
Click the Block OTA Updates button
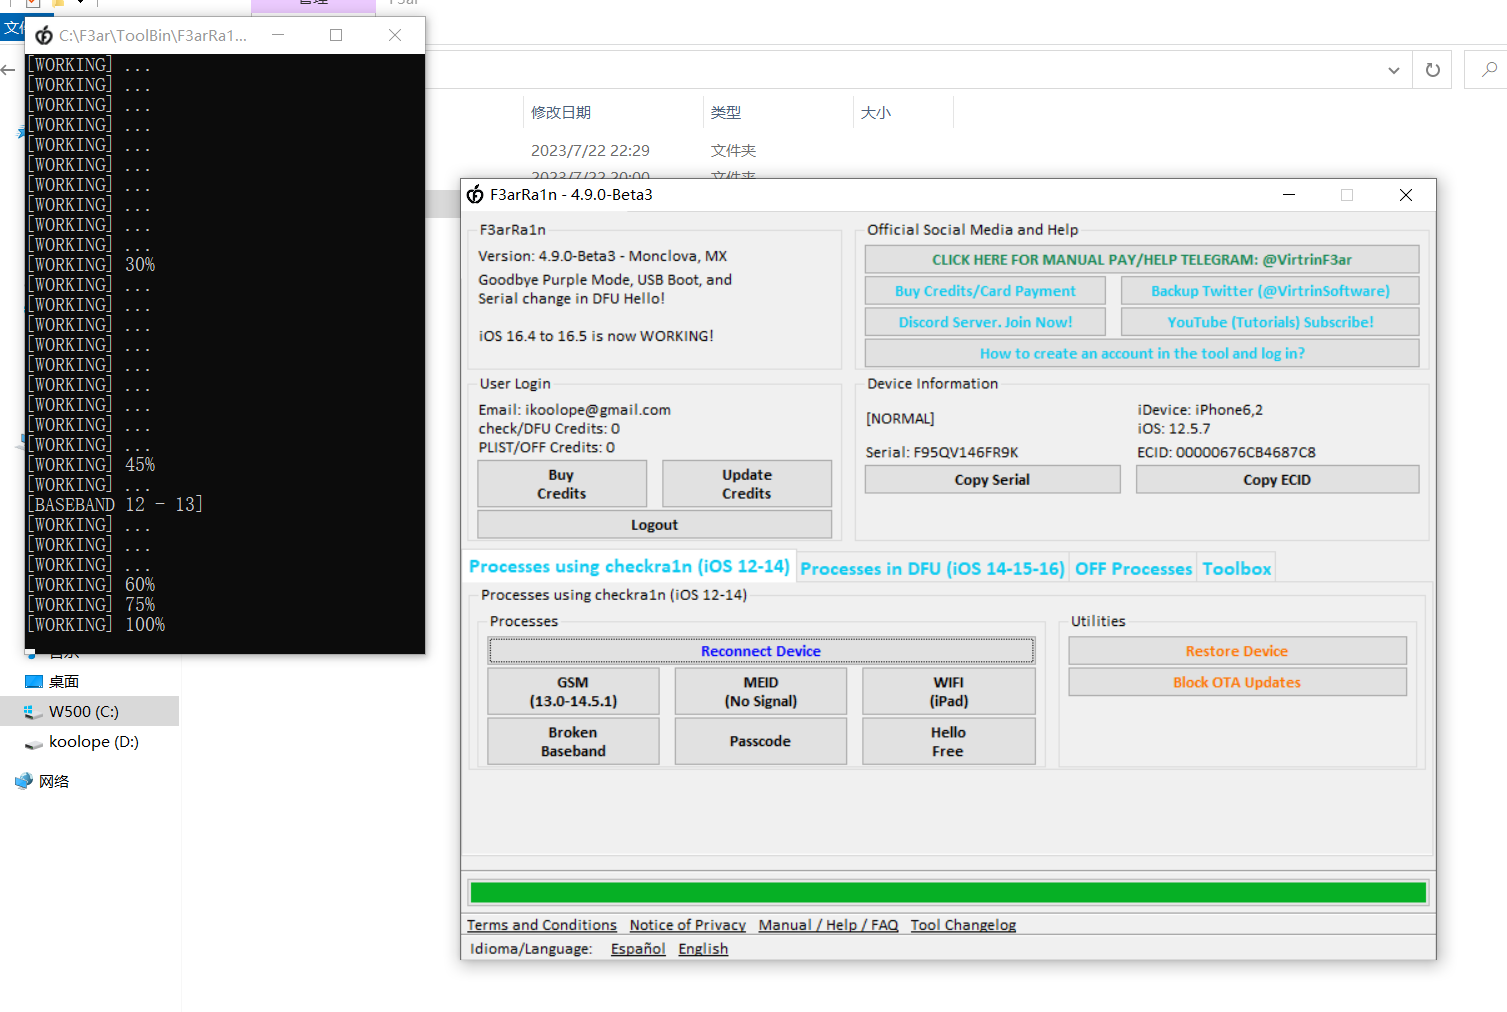(x=1237, y=682)
